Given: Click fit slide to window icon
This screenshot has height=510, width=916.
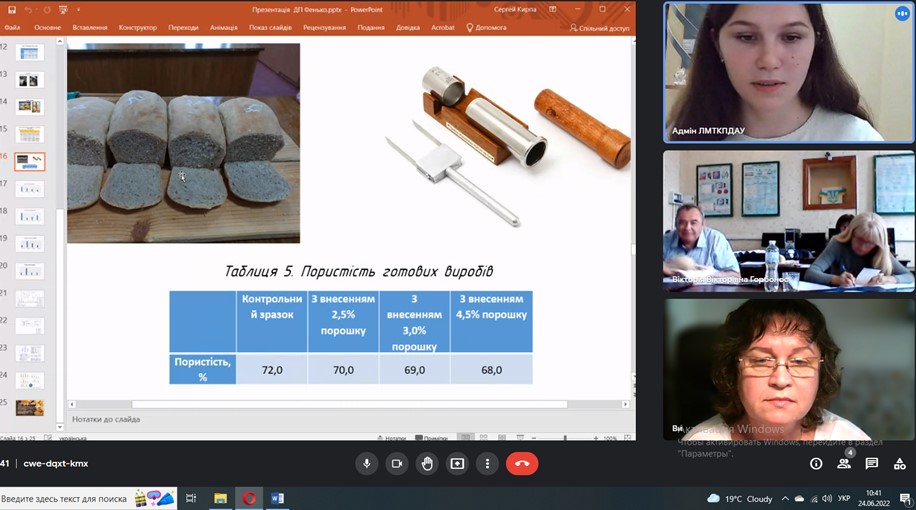Looking at the screenshot, I should pos(627,438).
